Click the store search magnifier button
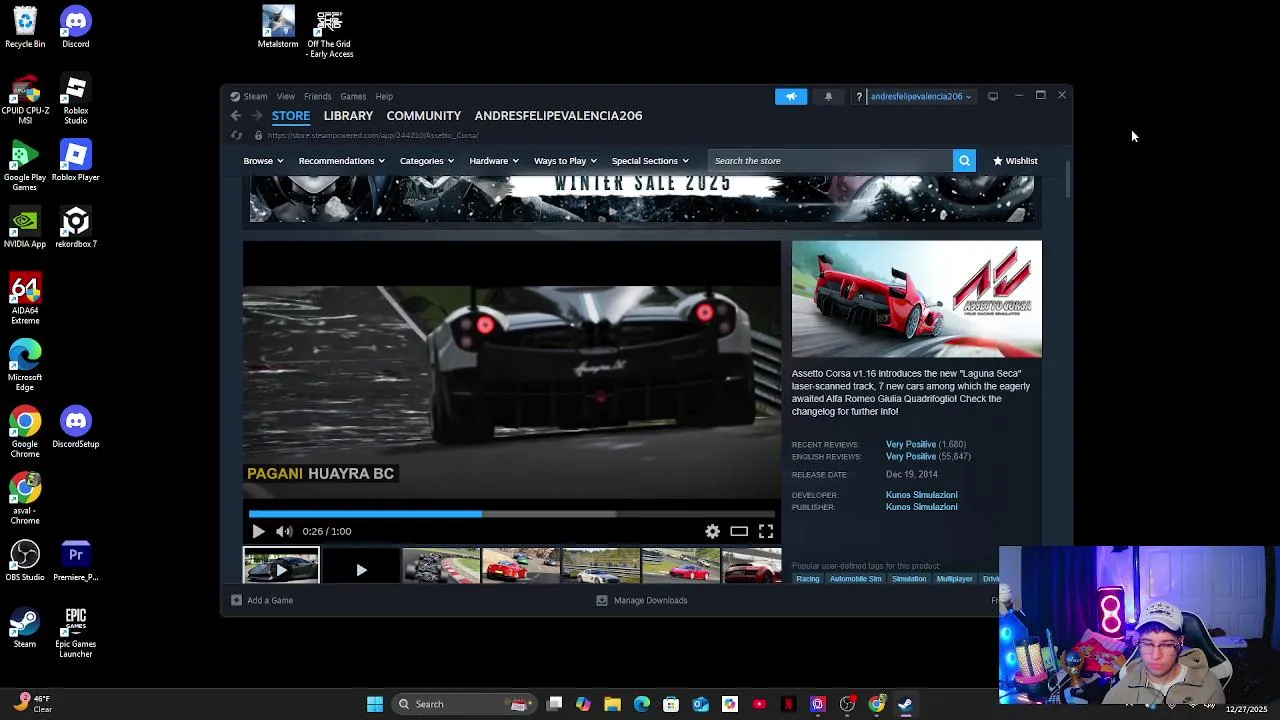The image size is (1280, 720). (x=964, y=161)
